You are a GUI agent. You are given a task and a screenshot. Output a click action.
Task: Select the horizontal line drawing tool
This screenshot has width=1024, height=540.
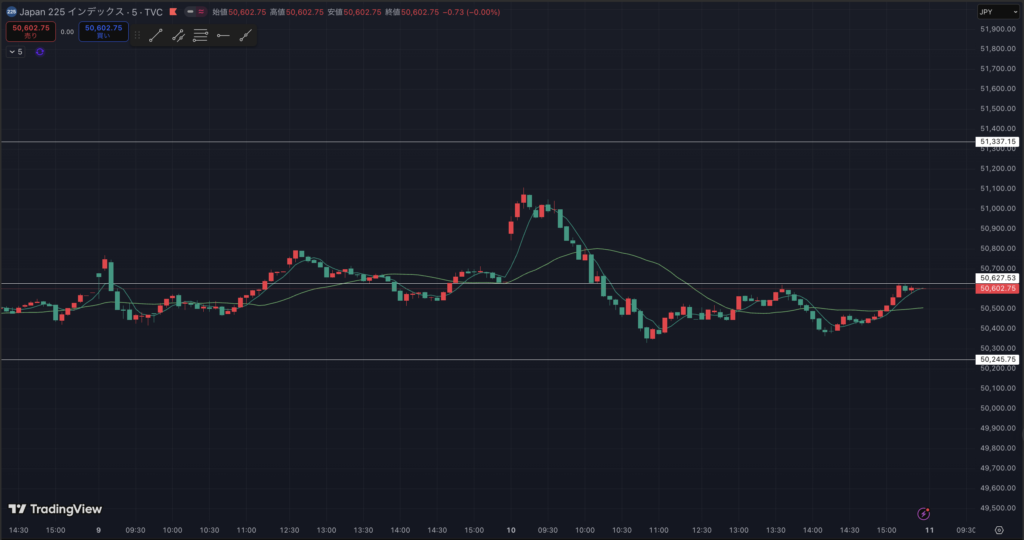pyautogui.click(x=223, y=35)
